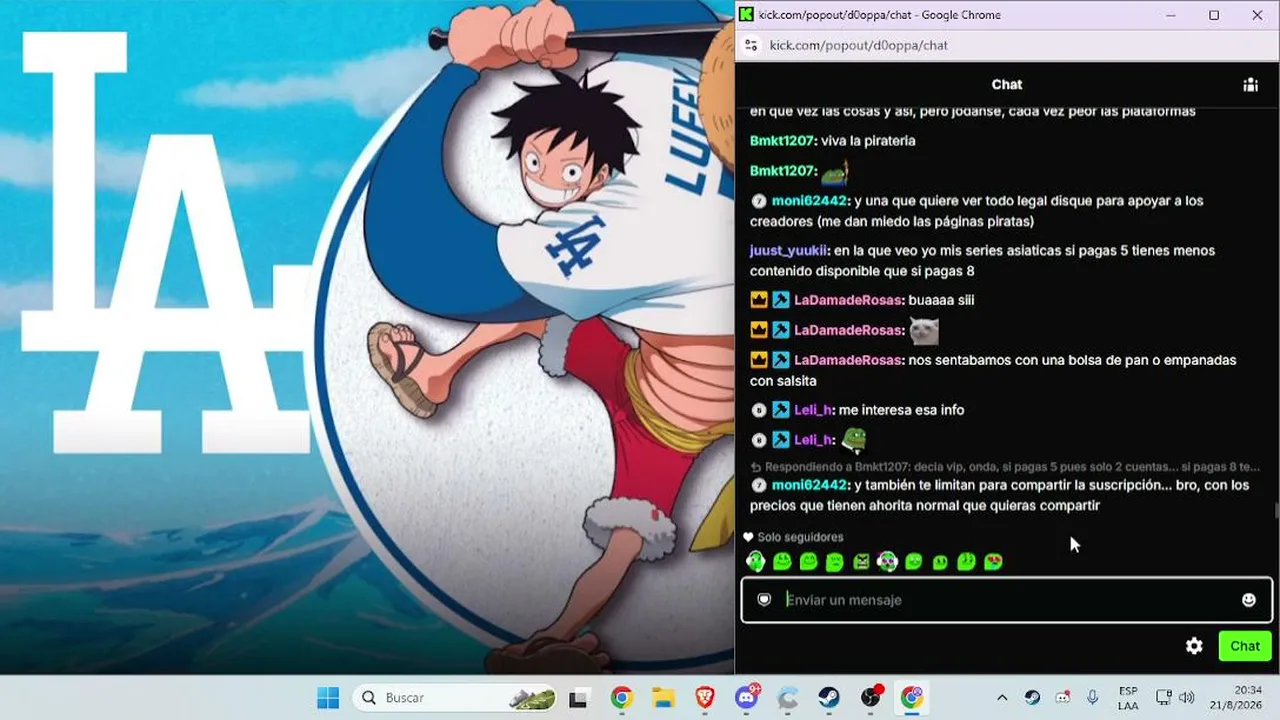
Task: Open chat settings gear
Action: click(x=1194, y=646)
